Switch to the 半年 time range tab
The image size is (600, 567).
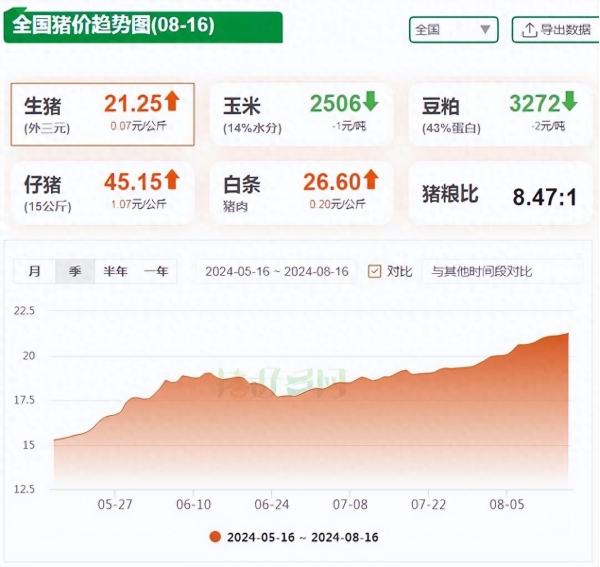115,271
